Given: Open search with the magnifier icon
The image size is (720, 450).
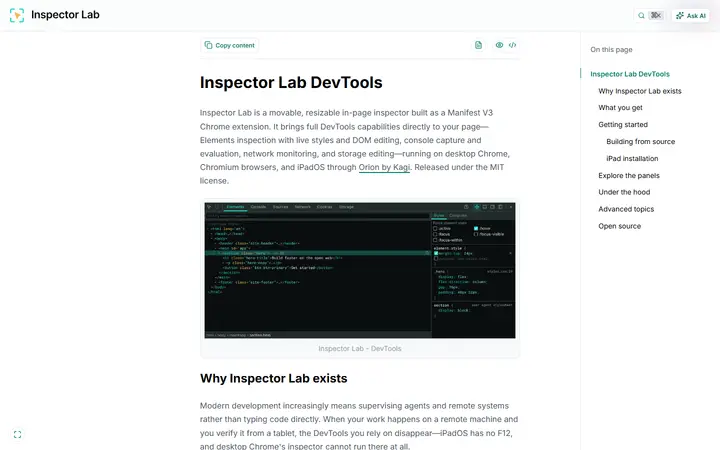Looking at the screenshot, I should point(641,16).
